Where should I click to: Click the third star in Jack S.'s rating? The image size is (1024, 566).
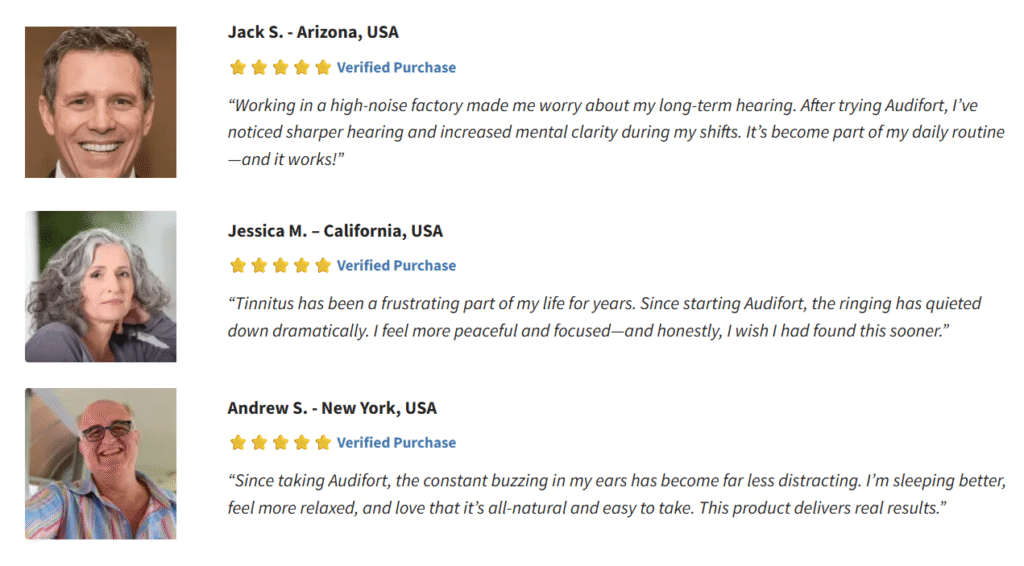pyautogui.click(x=280, y=68)
